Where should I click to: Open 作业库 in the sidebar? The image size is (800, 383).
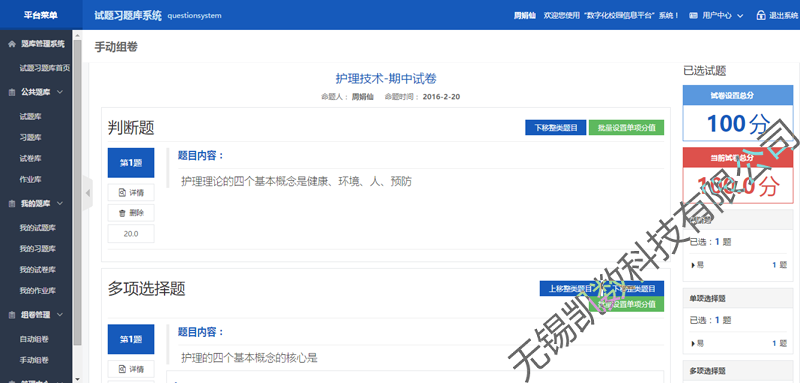coord(31,180)
